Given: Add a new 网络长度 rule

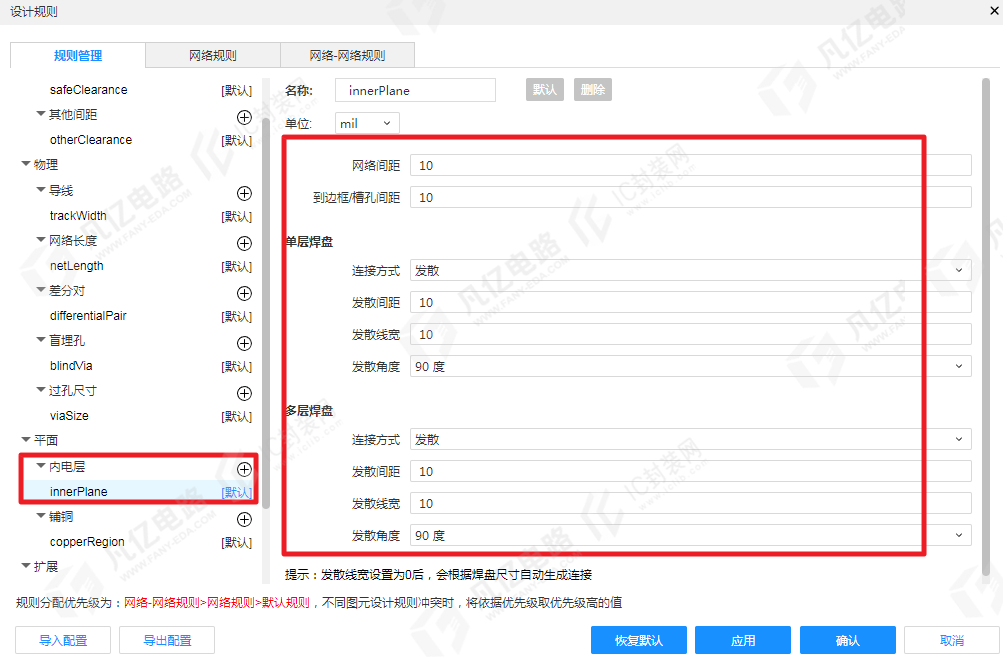Looking at the screenshot, I should click(x=244, y=243).
